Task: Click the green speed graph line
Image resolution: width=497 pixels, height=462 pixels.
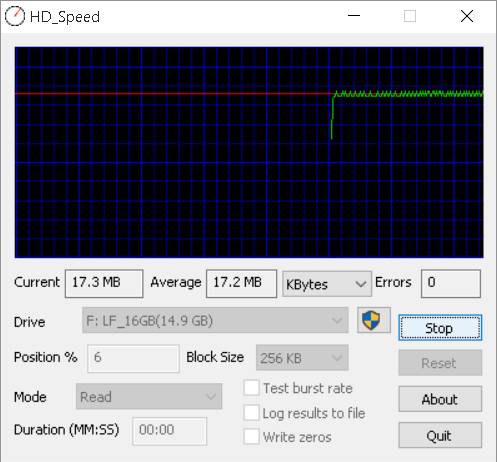Action: [x=407, y=94]
